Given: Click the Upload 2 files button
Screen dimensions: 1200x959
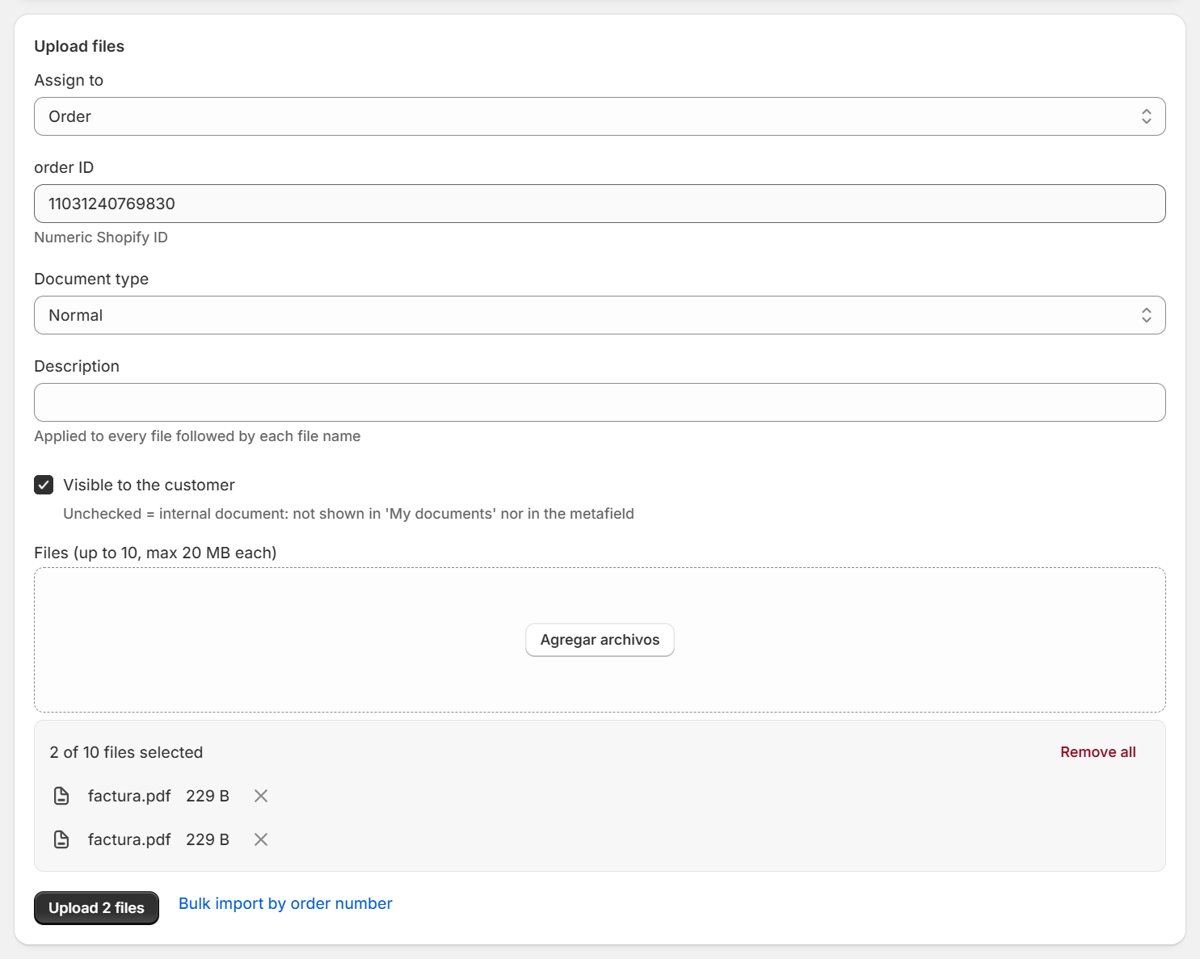Looking at the screenshot, I should pyautogui.click(x=97, y=908).
